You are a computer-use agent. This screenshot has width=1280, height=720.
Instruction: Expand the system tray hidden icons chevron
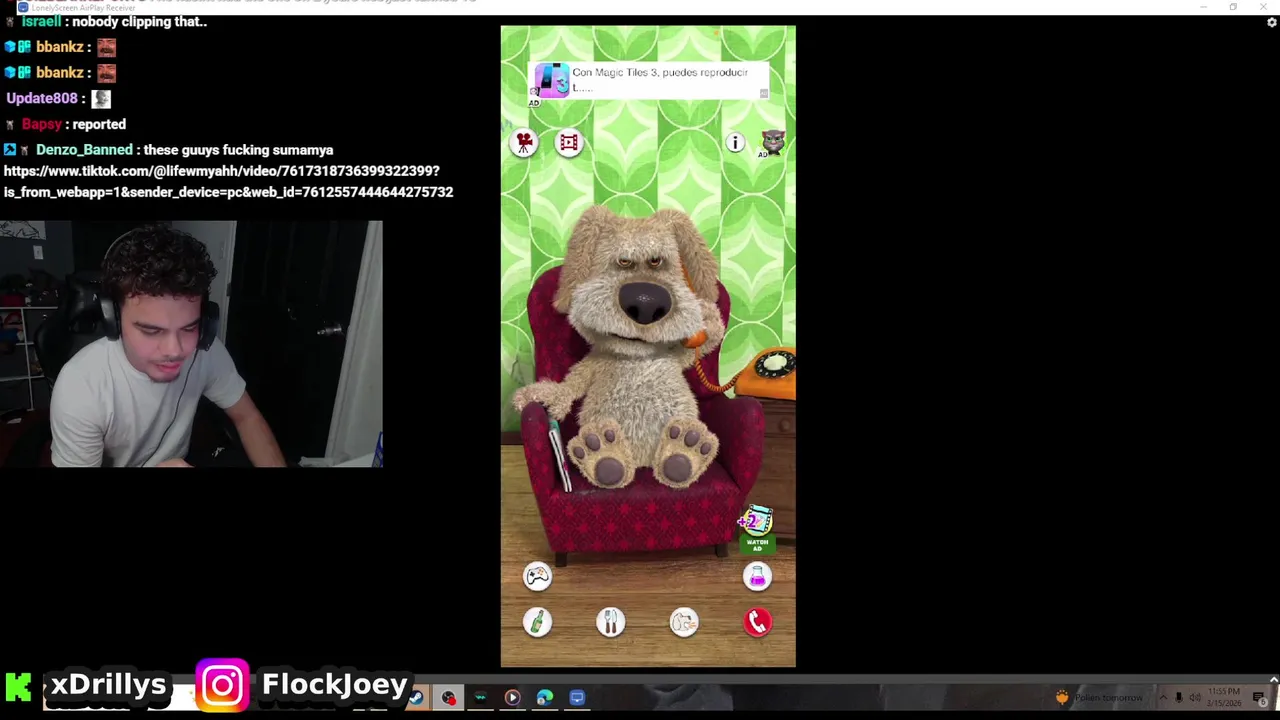pos(1163,698)
